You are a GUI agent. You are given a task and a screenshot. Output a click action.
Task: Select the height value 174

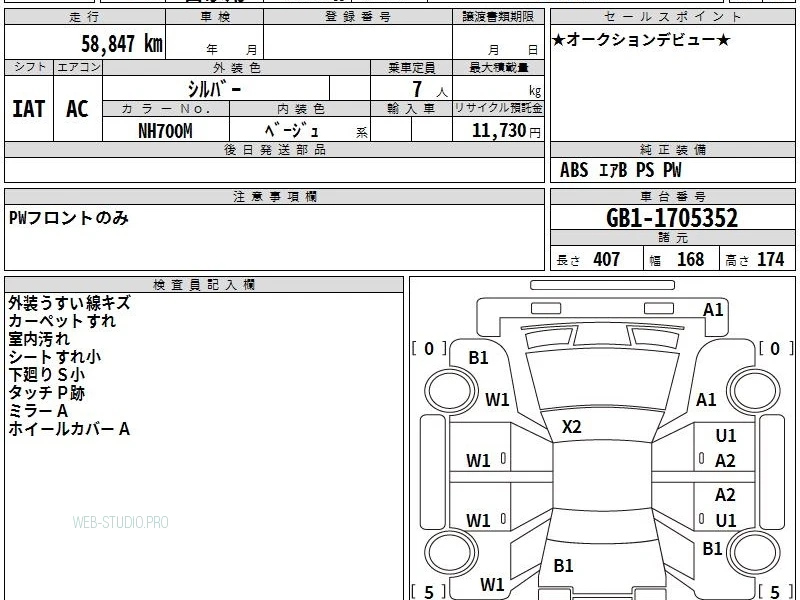[770, 260]
